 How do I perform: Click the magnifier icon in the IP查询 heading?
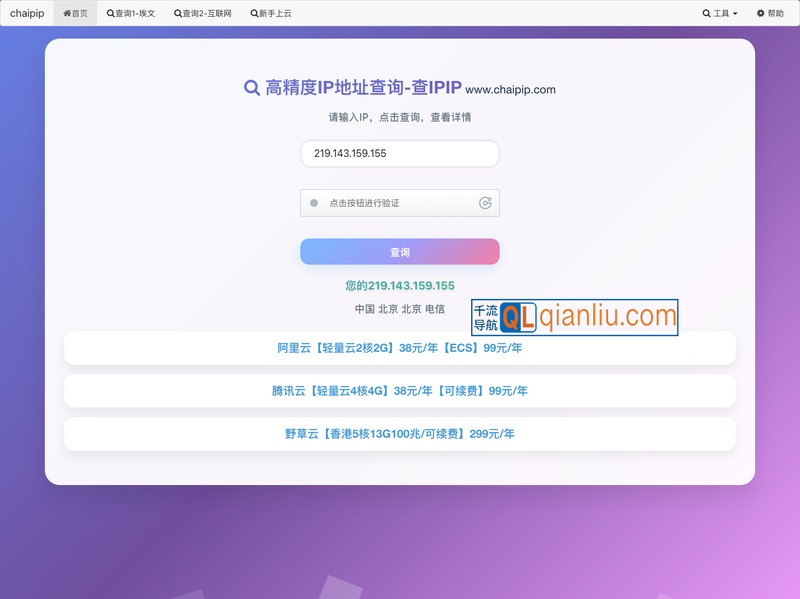click(250, 88)
